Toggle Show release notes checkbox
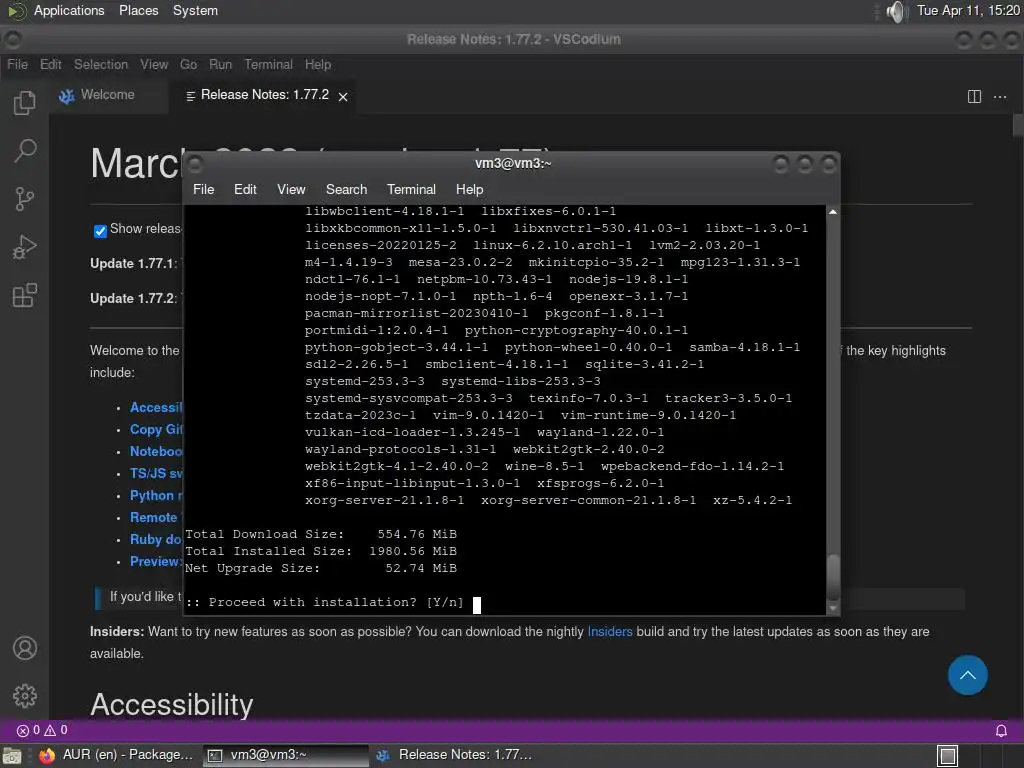This screenshot has width=1024, height=768. (x=100, y=231)
